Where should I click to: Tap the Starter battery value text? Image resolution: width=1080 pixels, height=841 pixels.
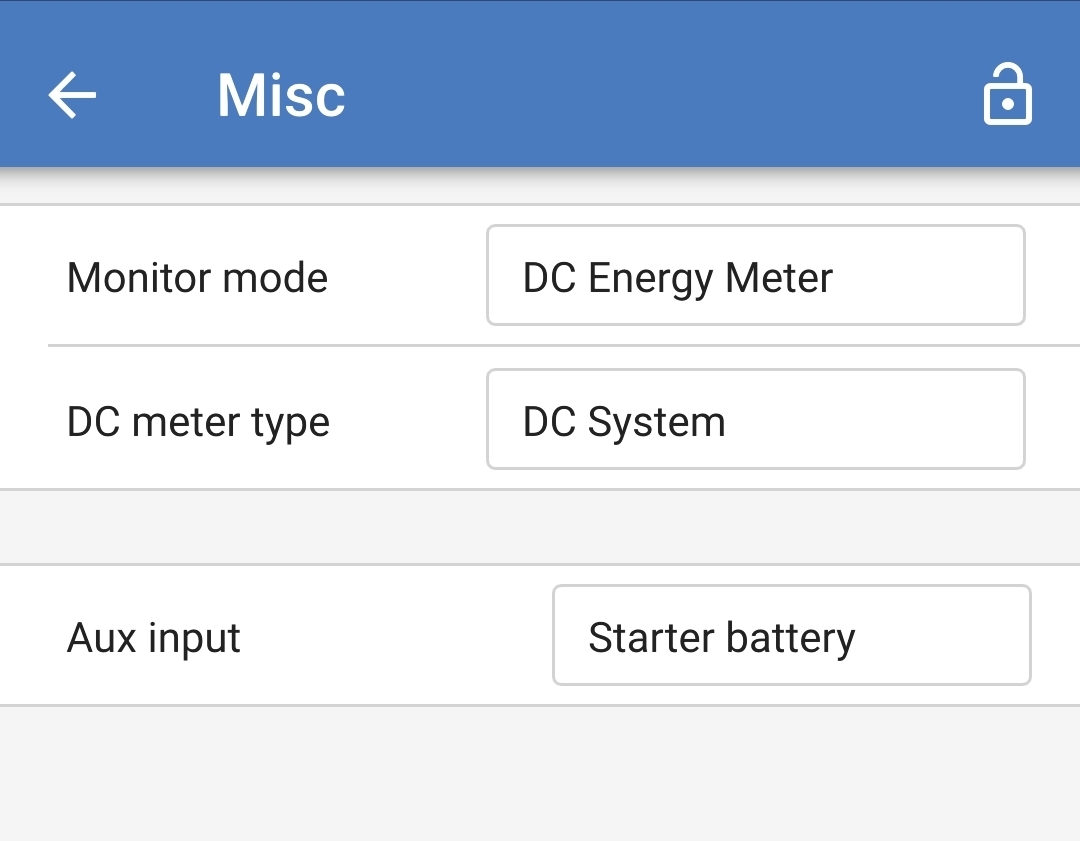point(721,637)
